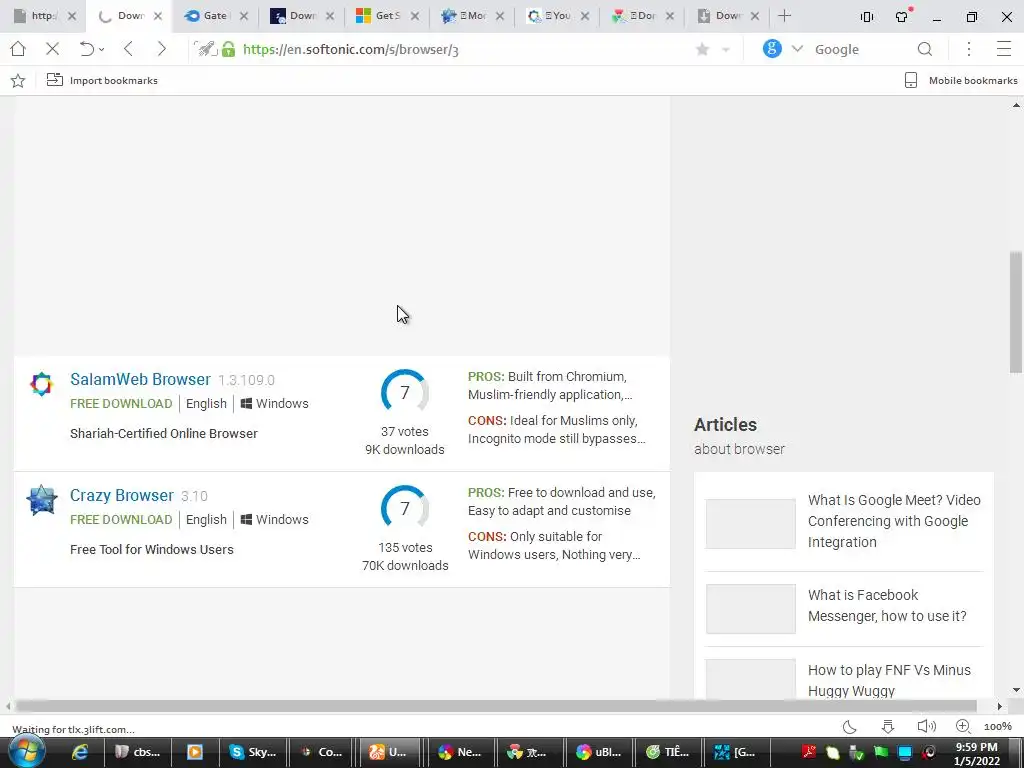Open search engine selector chevron
This screenshot has height=768, width=1024.
[x=797, y=49]
